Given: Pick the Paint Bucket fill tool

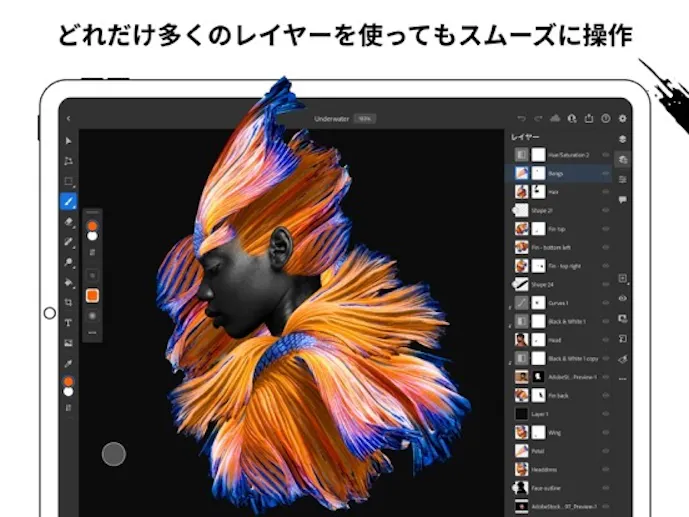Looking at the screenshot, I should 69,282.
